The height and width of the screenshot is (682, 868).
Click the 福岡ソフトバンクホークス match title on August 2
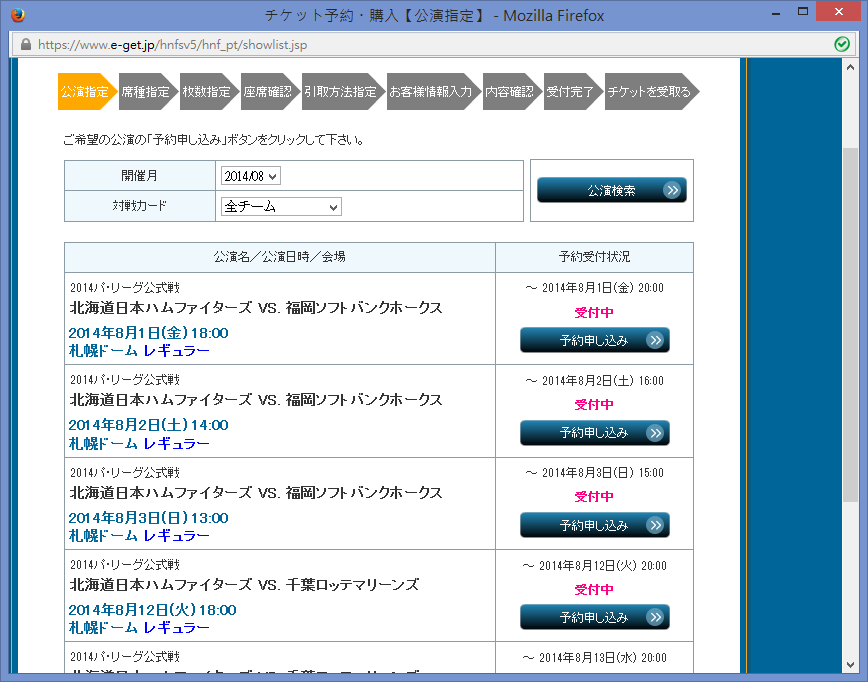click(x=256, y=400)
